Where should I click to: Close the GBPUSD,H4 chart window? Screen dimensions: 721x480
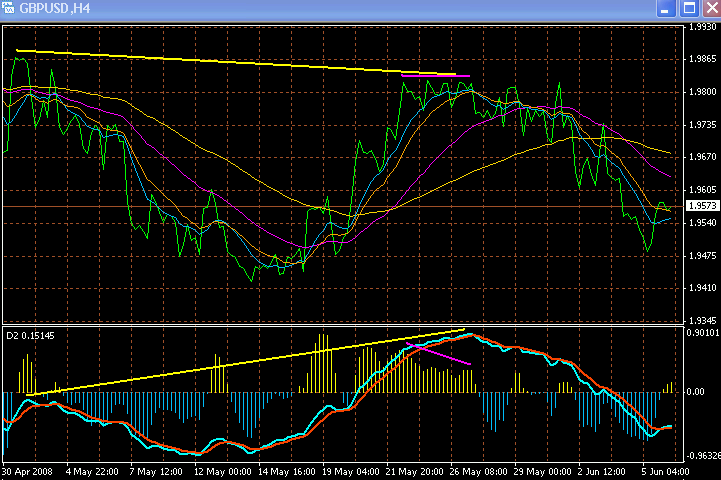[712, 9]
